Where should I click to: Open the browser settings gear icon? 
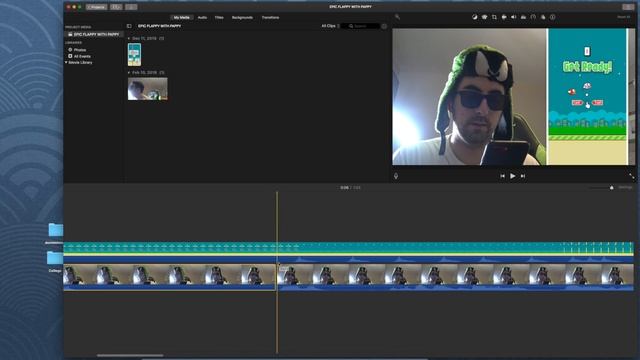pos(384,26)
